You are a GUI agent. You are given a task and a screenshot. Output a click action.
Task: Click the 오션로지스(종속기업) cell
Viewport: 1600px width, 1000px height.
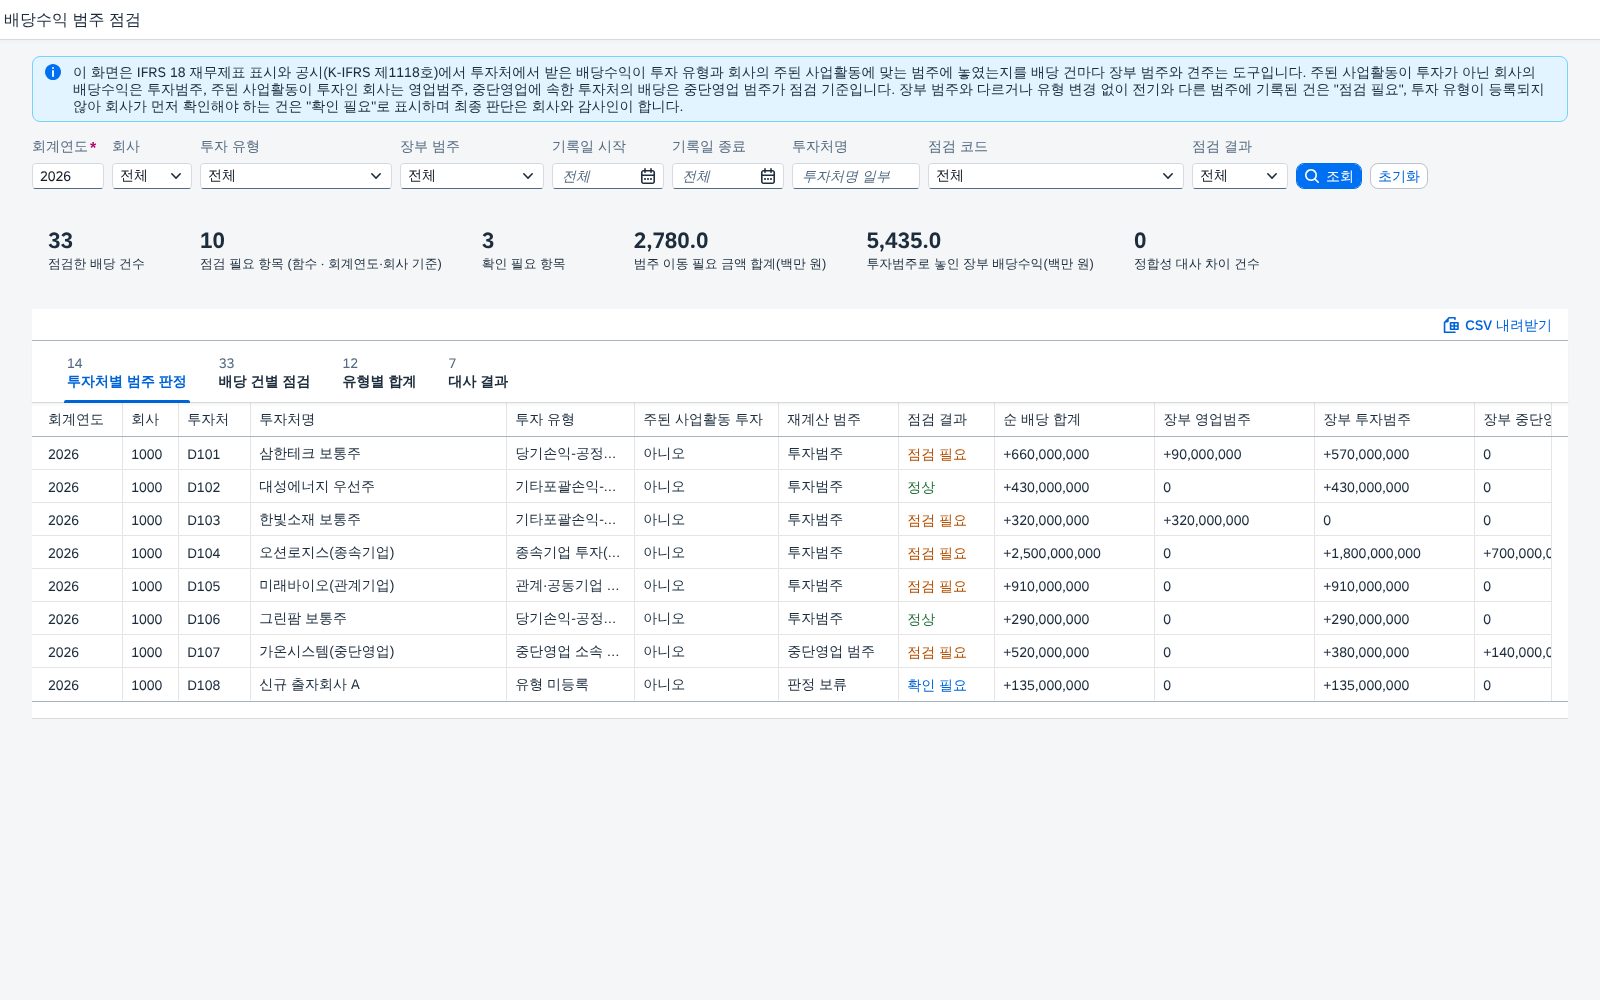(x=378, y=553)
